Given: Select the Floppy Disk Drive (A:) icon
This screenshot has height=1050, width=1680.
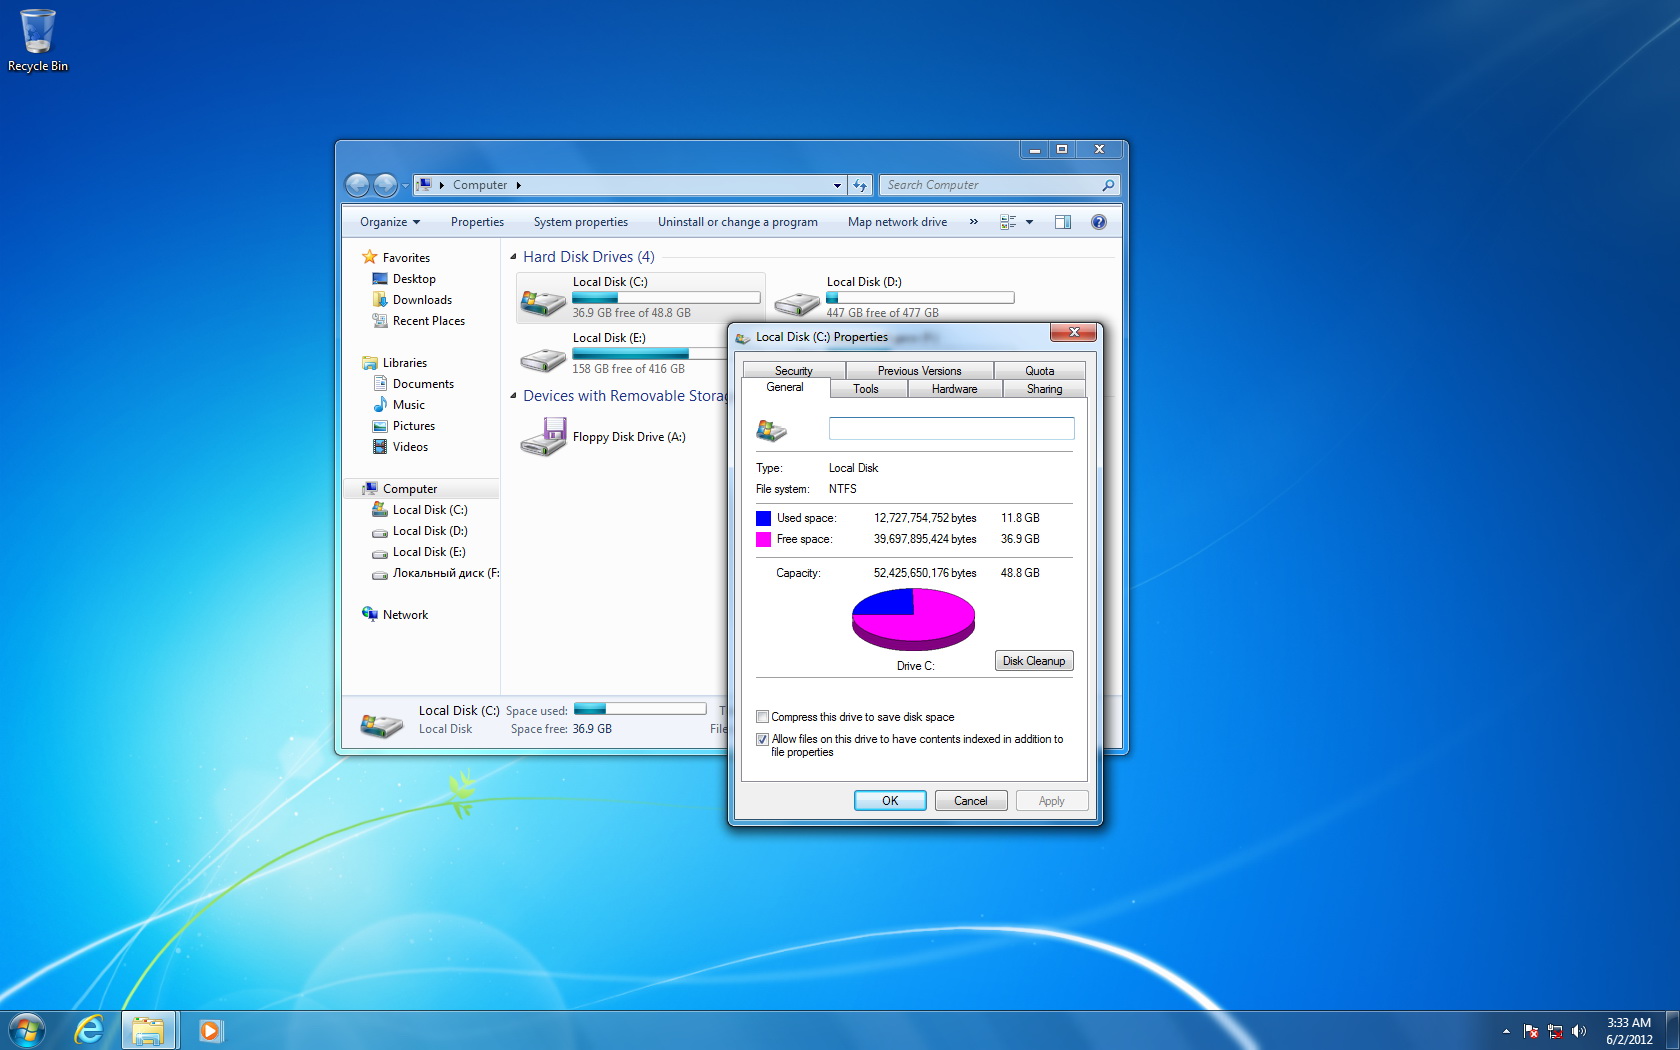Looking at the screenshot, I should coord(543,437).
